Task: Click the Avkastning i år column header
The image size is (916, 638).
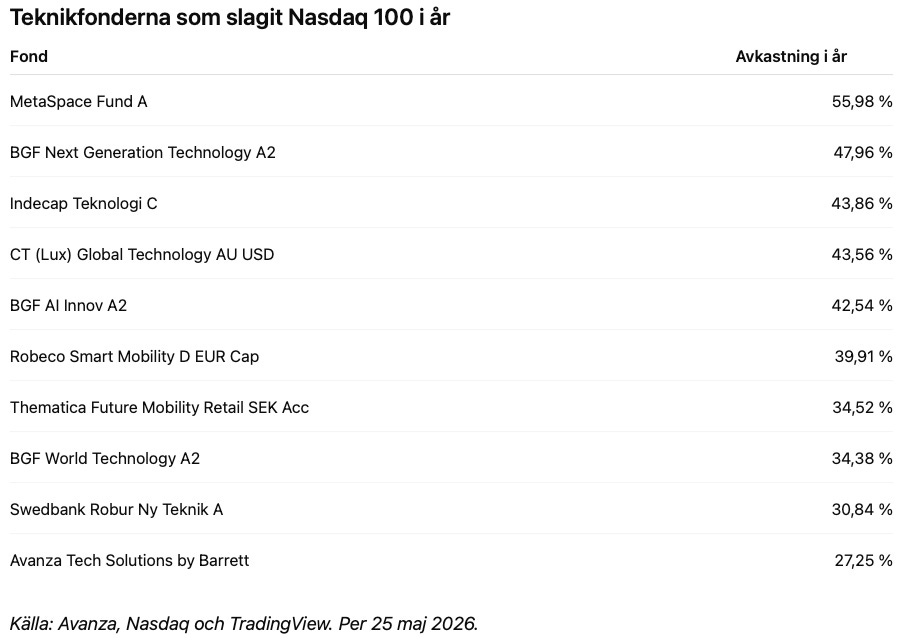Action: point(791,57)
